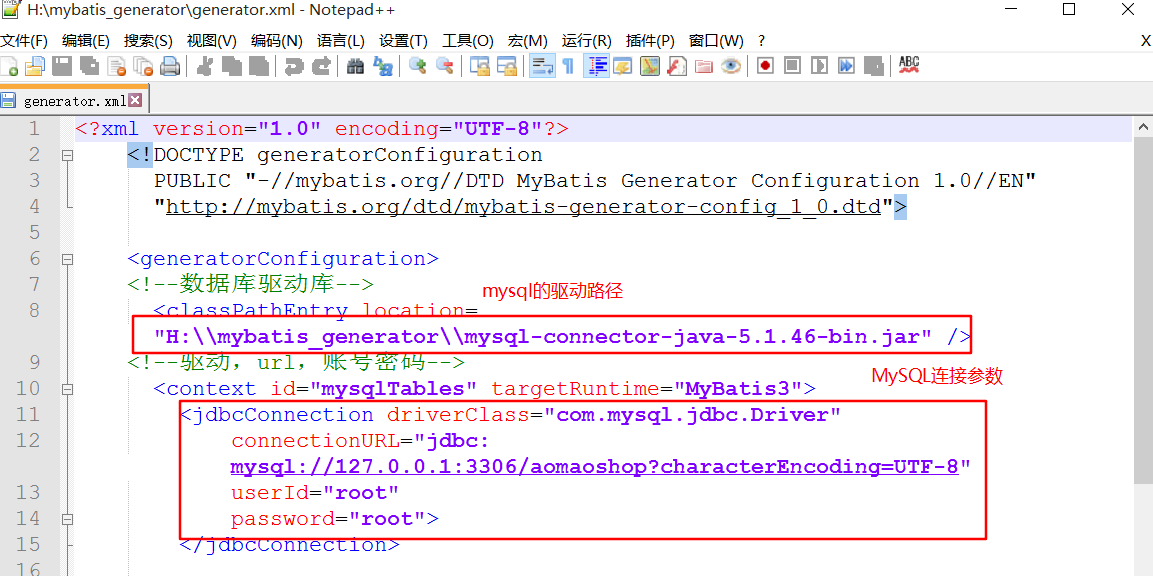Click the Print icon

(170, 66)
